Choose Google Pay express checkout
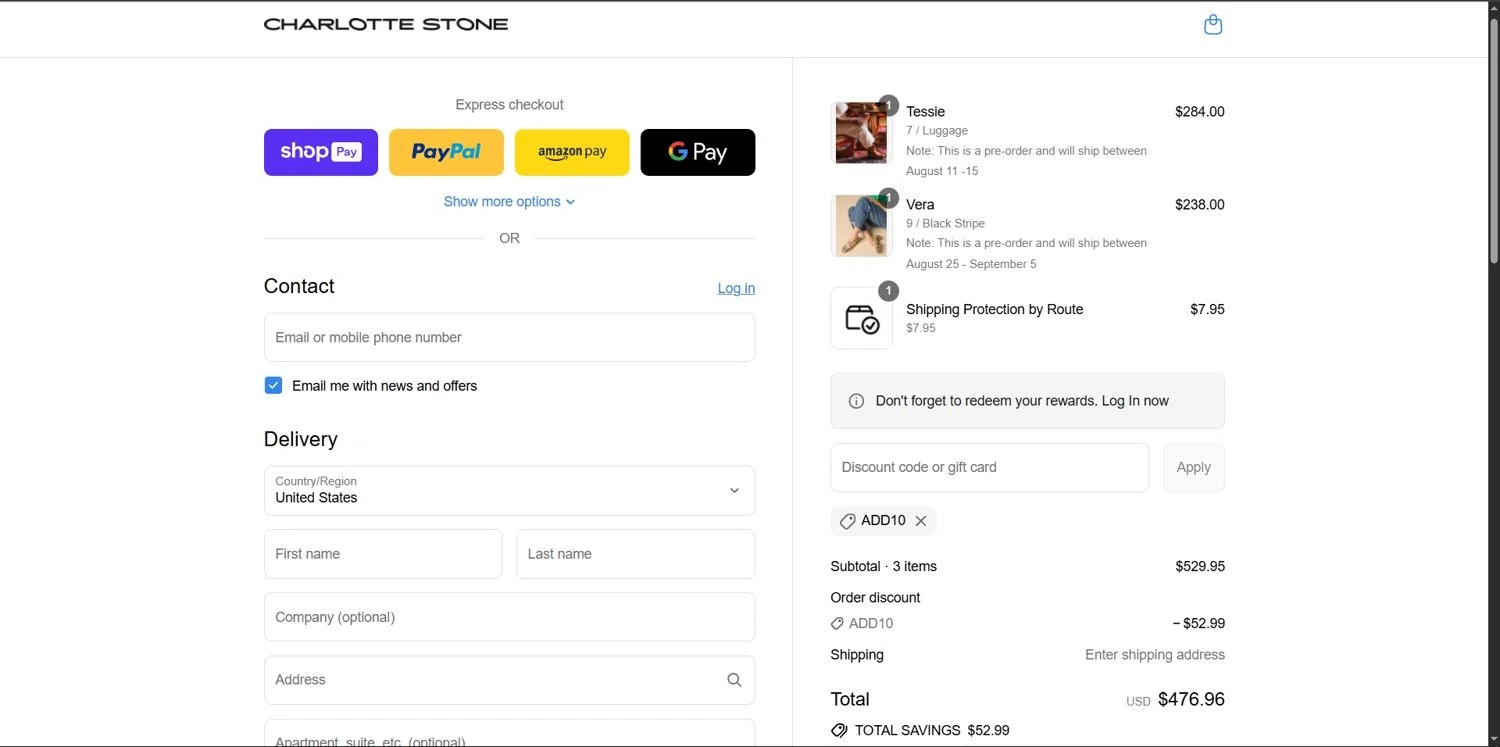The width and height of the screenshot is (1500, 747). click(698, 152)
